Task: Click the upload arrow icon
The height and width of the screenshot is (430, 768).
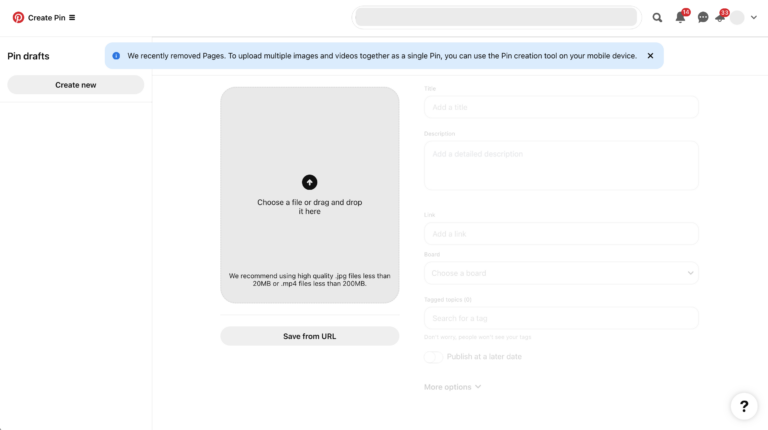Action: coord(310,182)
